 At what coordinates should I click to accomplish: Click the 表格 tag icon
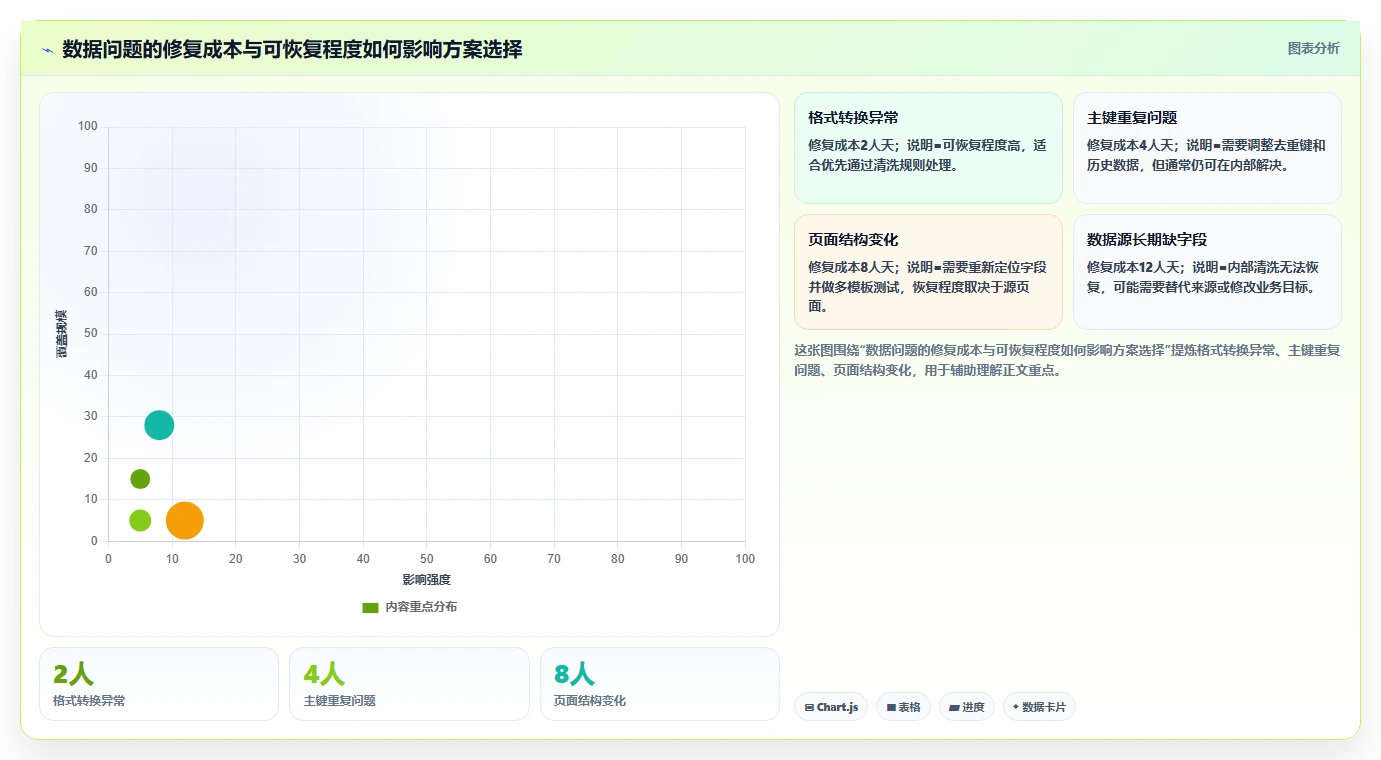tap(891, 708)
